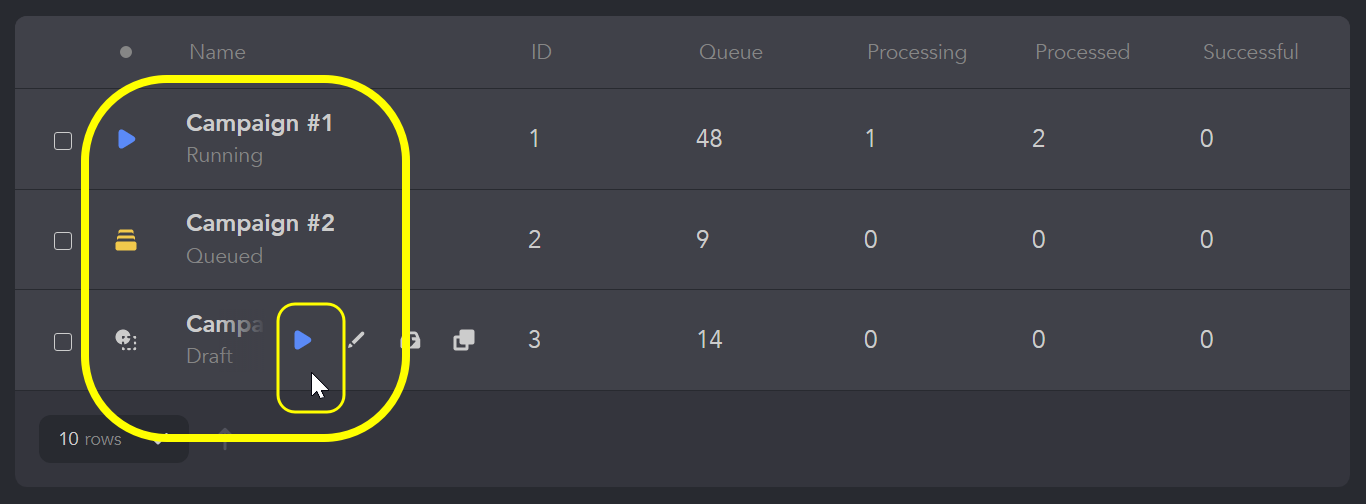Click the Queue value 48 cell
The image size is (1366, 504).
pos(709,139)
